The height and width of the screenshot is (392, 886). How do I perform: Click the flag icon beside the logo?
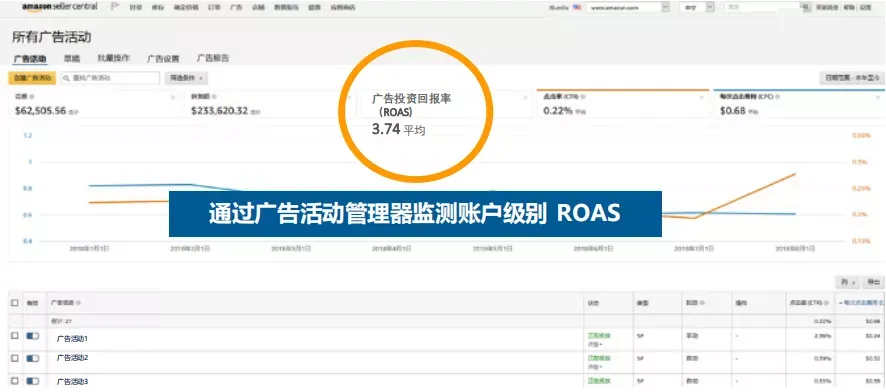[x=115, y=7]
